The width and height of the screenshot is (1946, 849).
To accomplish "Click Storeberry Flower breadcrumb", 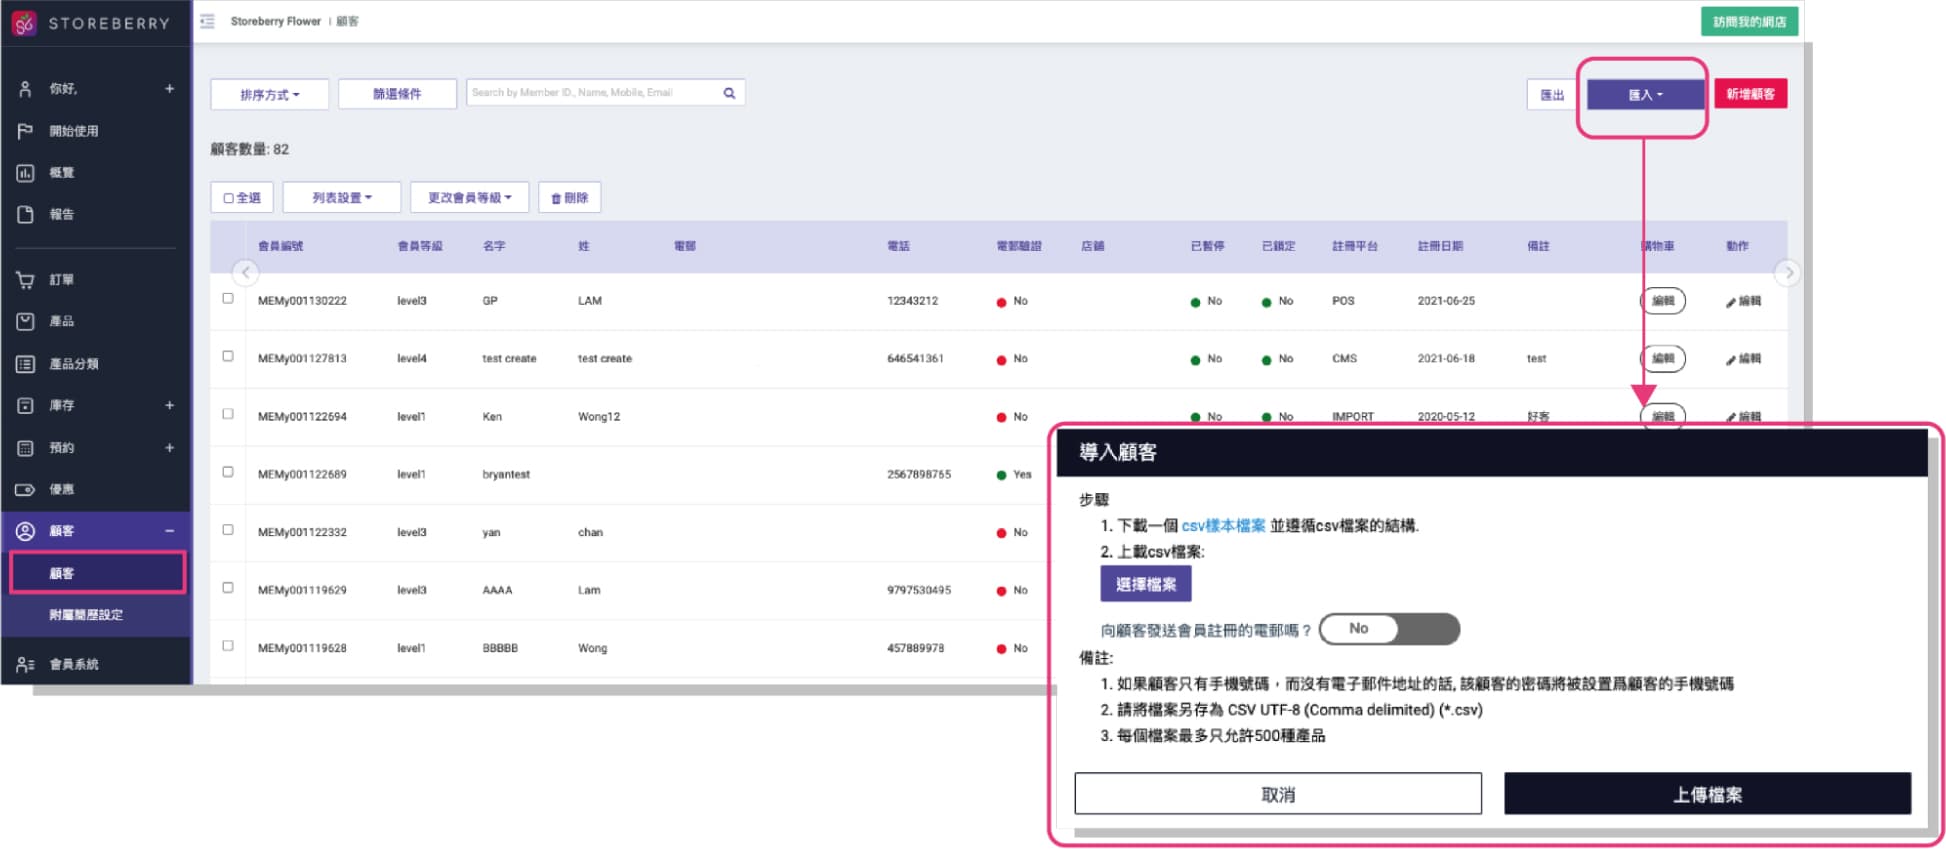I will pyautogui.click(x=276, y=21).
